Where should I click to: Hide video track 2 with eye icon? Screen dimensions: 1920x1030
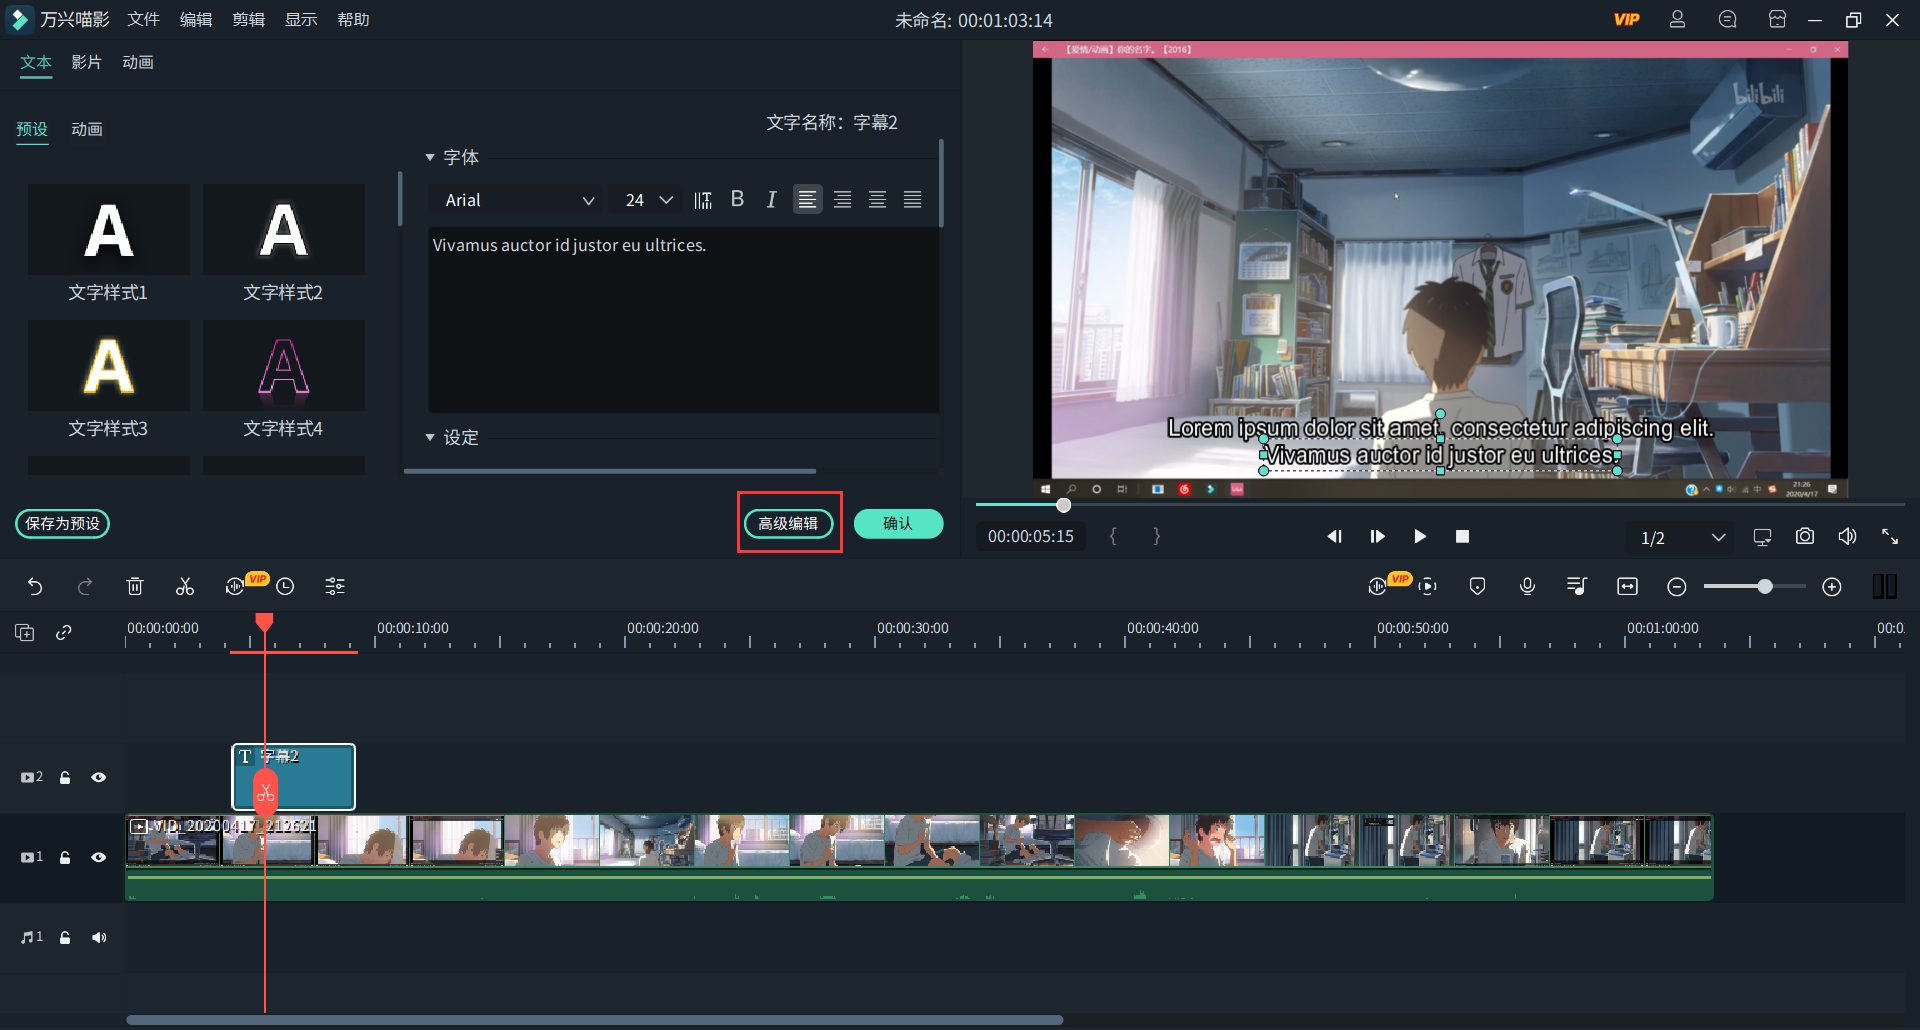pos(98,777)
